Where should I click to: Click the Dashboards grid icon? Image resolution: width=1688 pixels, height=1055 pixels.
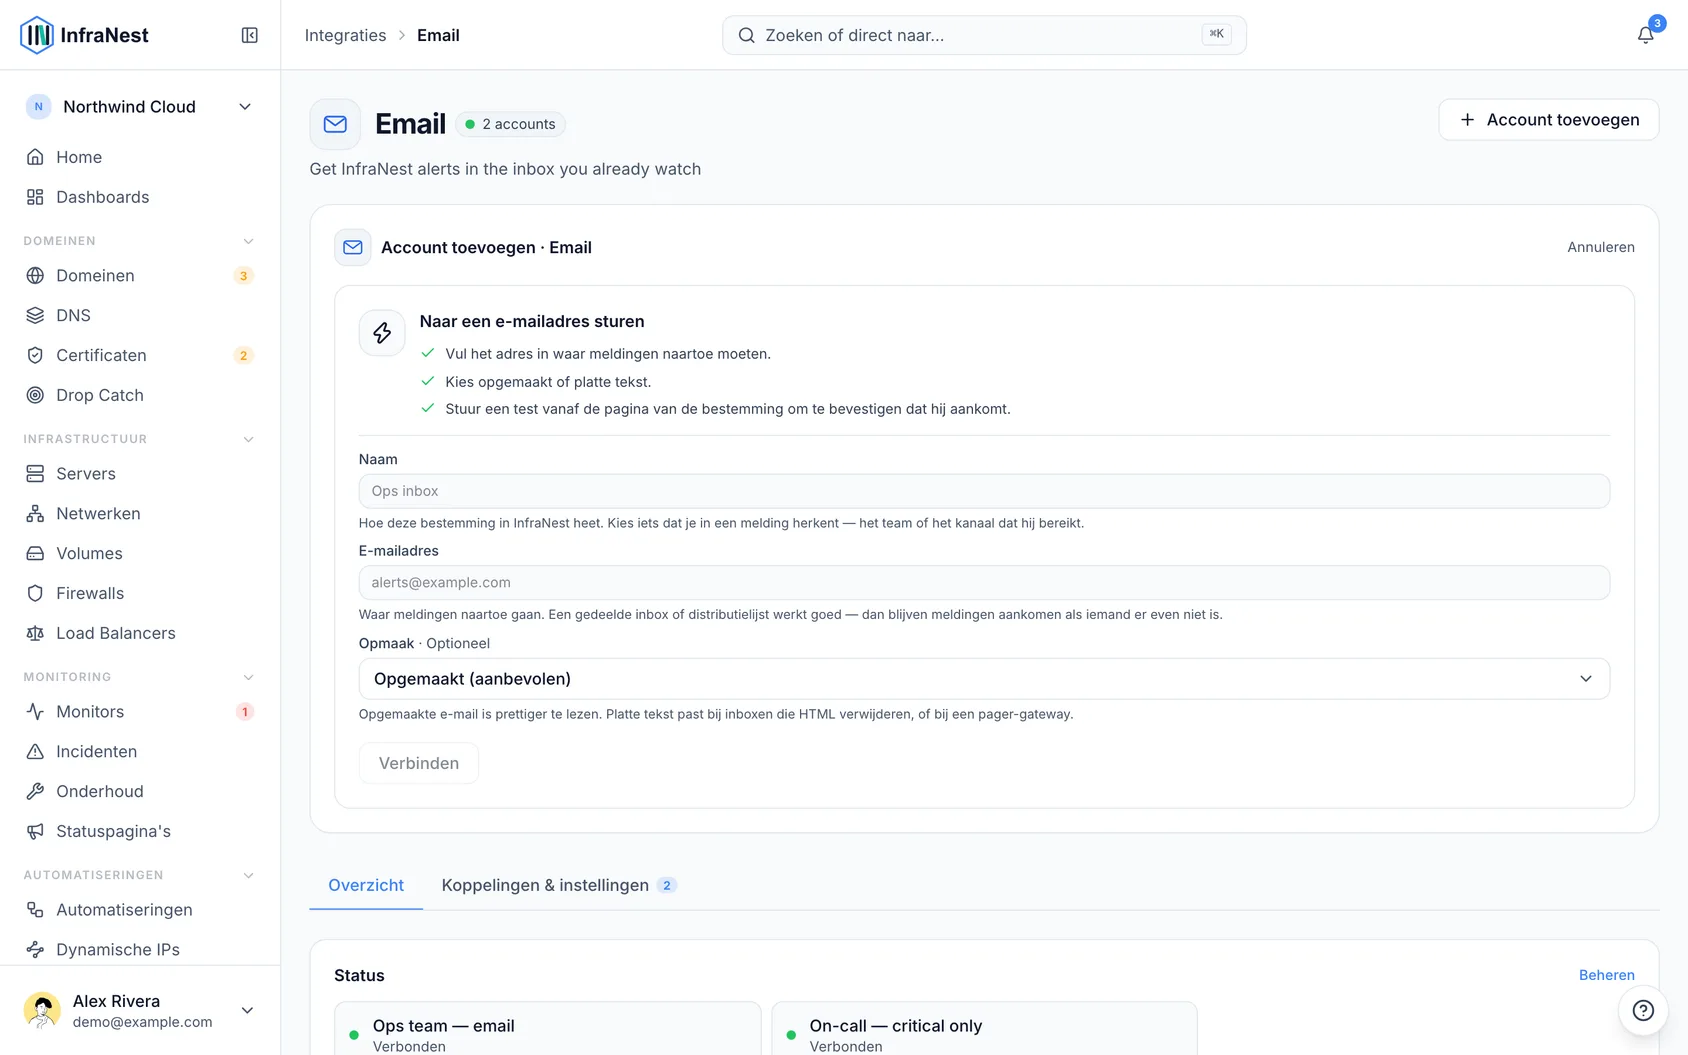[35, 197]
